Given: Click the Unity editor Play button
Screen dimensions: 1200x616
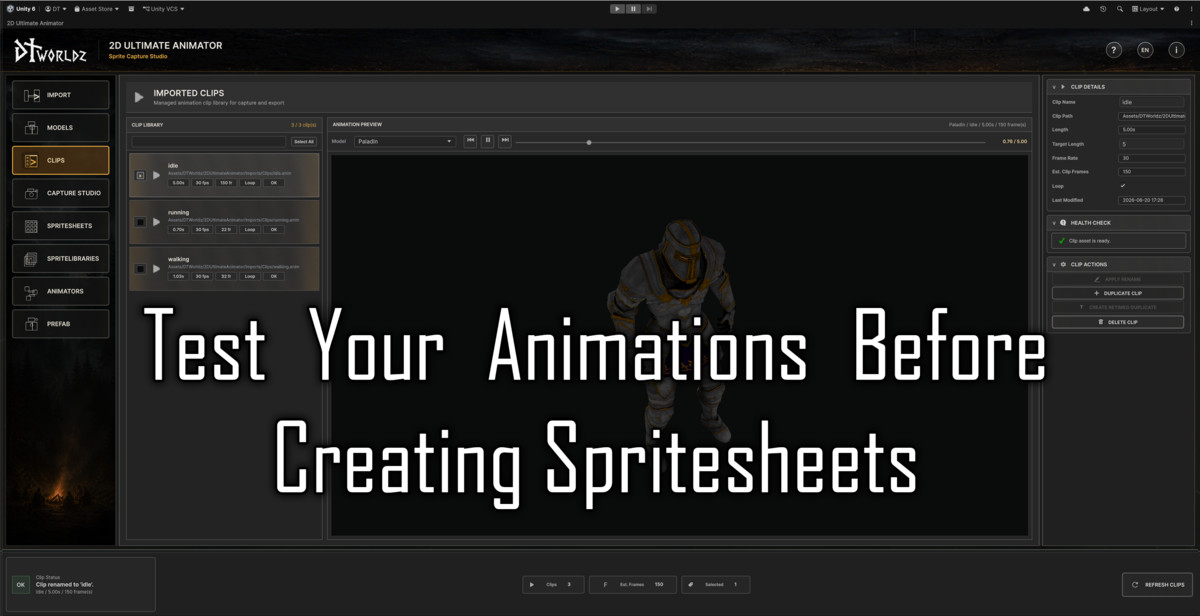Looking at the screenshot, I should tap(617, 9).
